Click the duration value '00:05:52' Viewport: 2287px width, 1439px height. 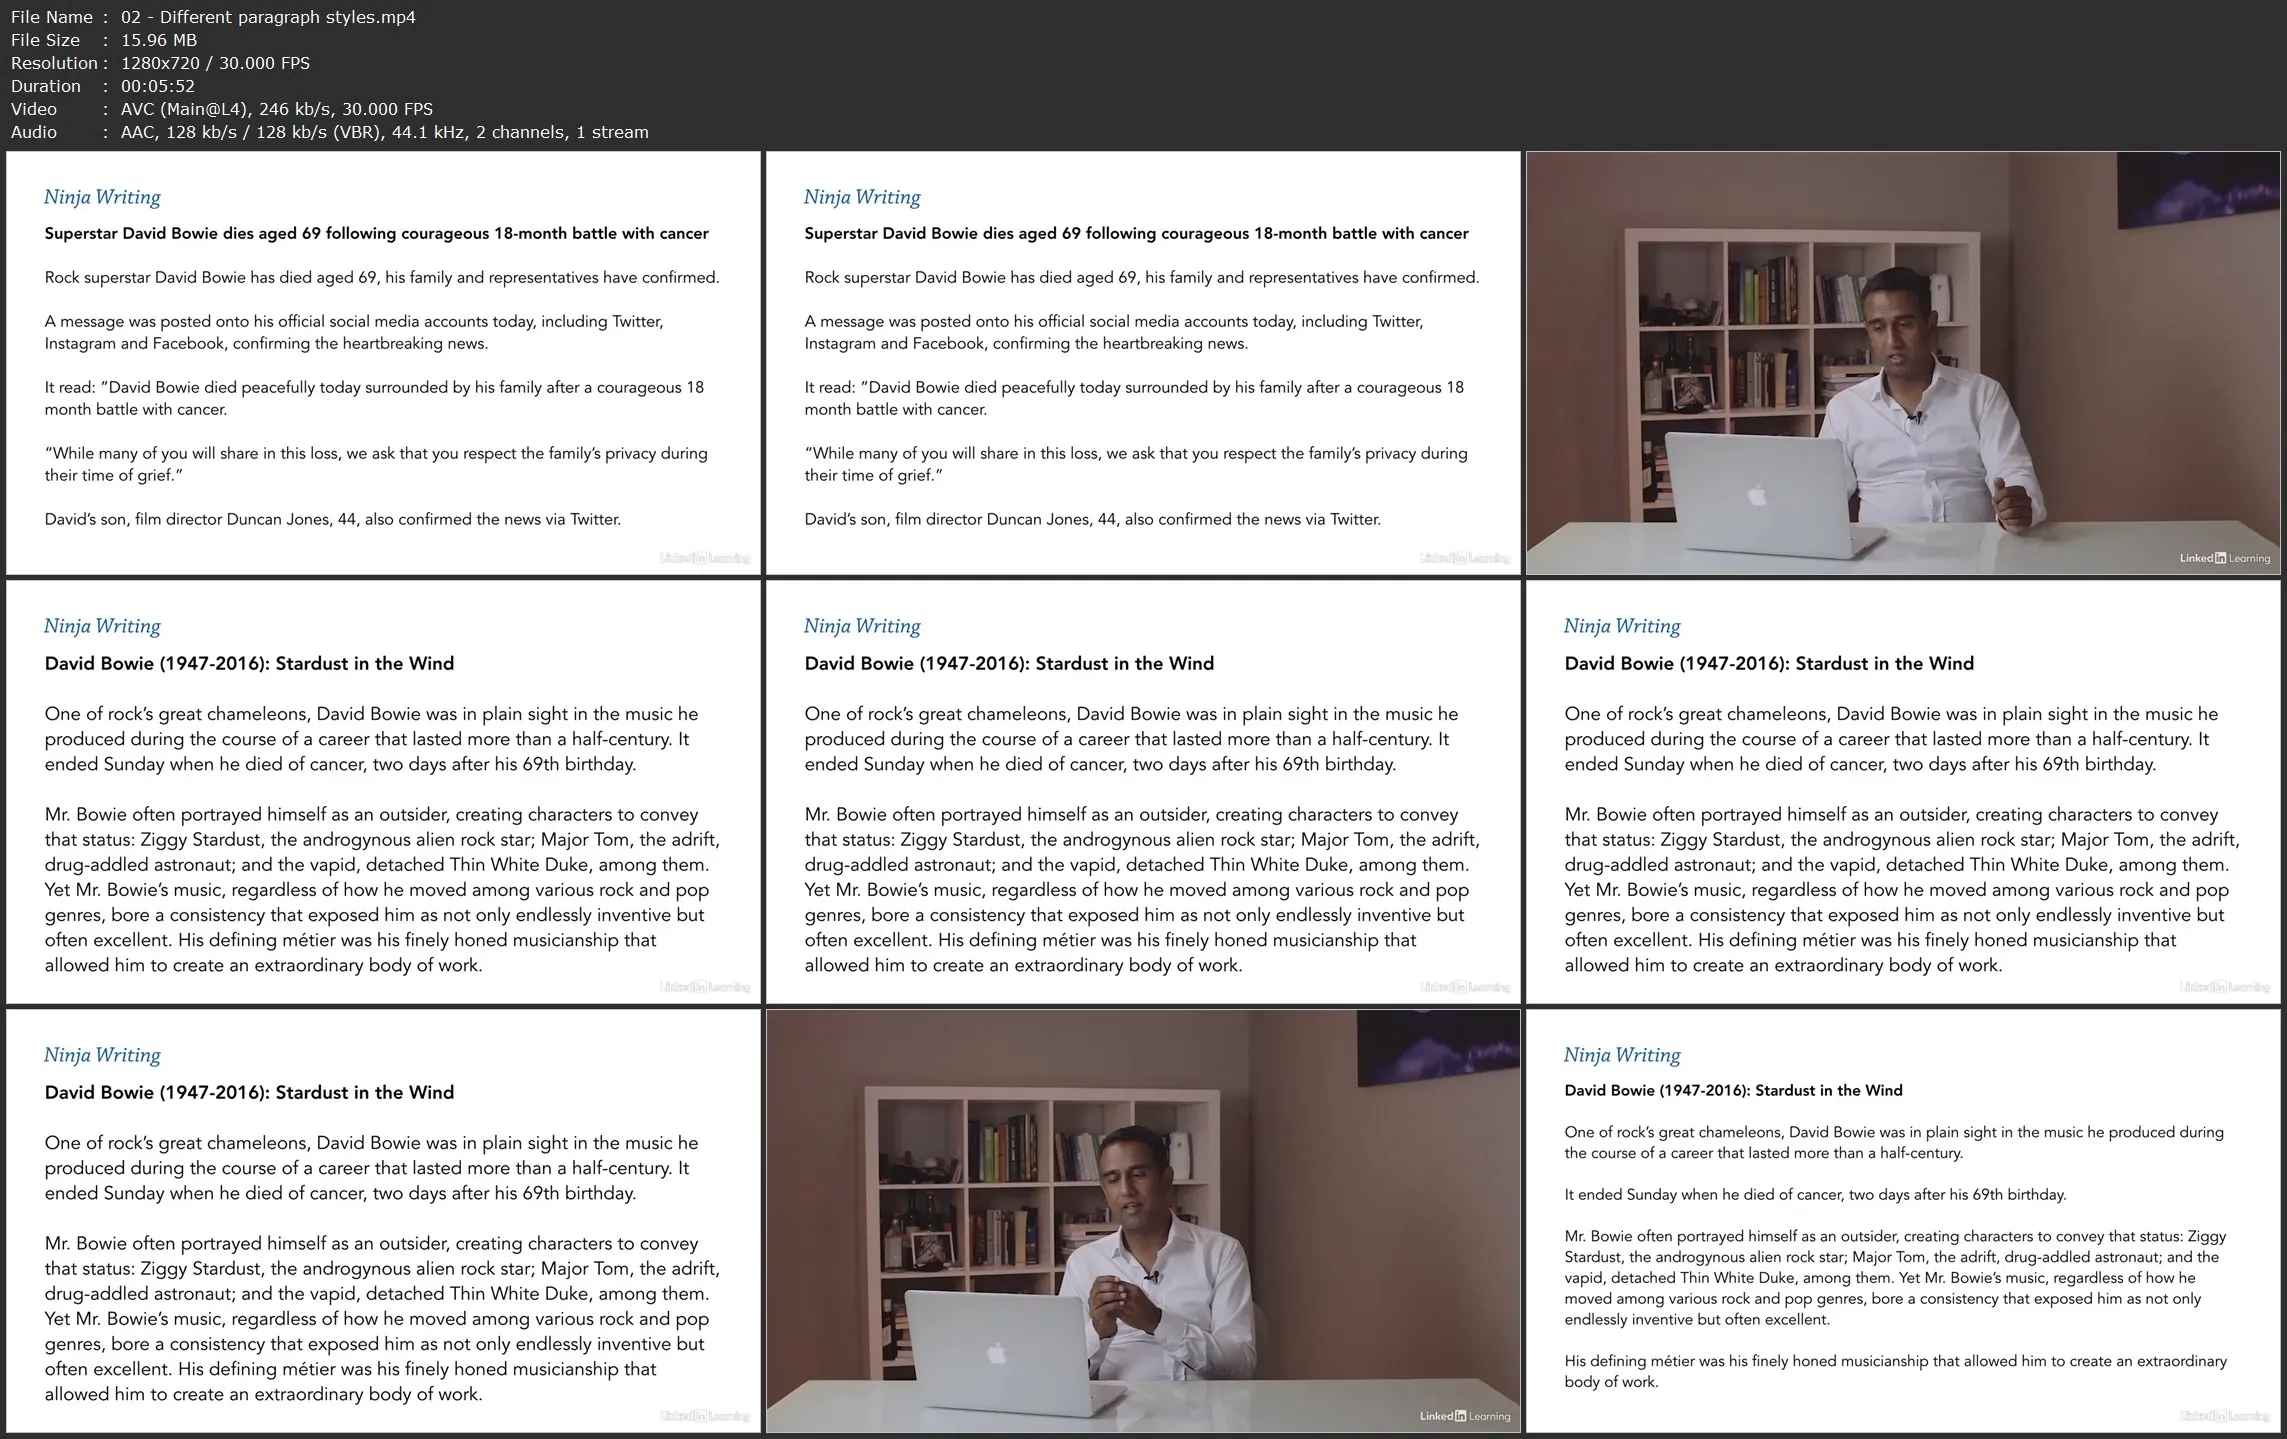pos(158,86)
